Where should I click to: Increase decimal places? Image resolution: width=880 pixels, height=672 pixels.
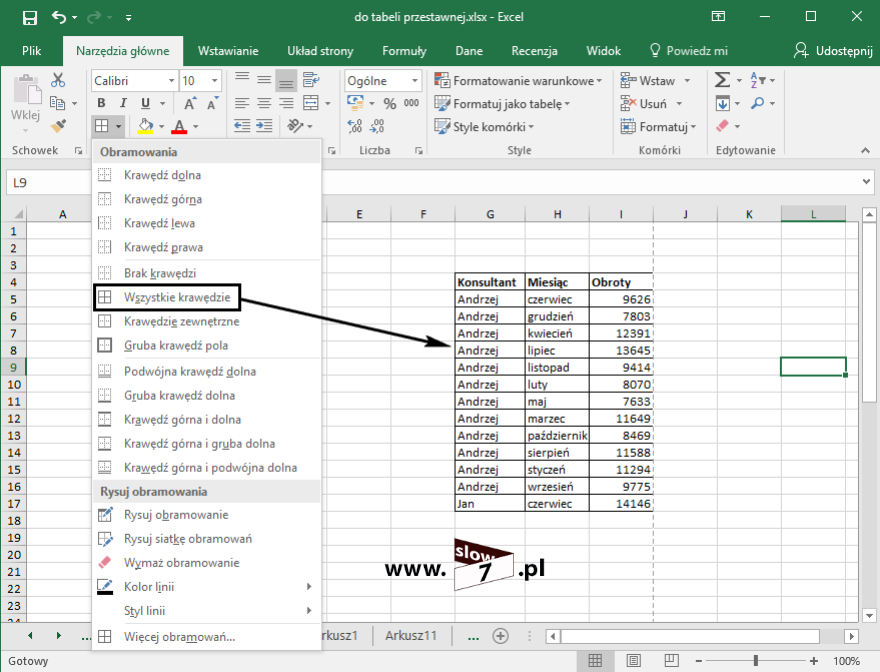[355, 126]
